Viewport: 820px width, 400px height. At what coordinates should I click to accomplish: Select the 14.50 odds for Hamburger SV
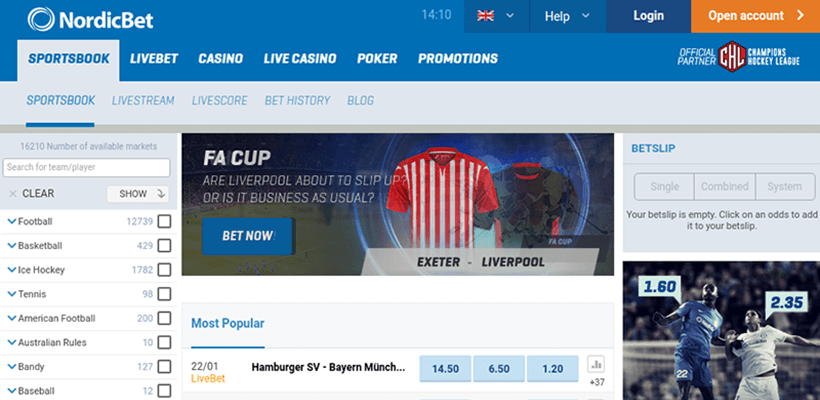click(446, 369)
